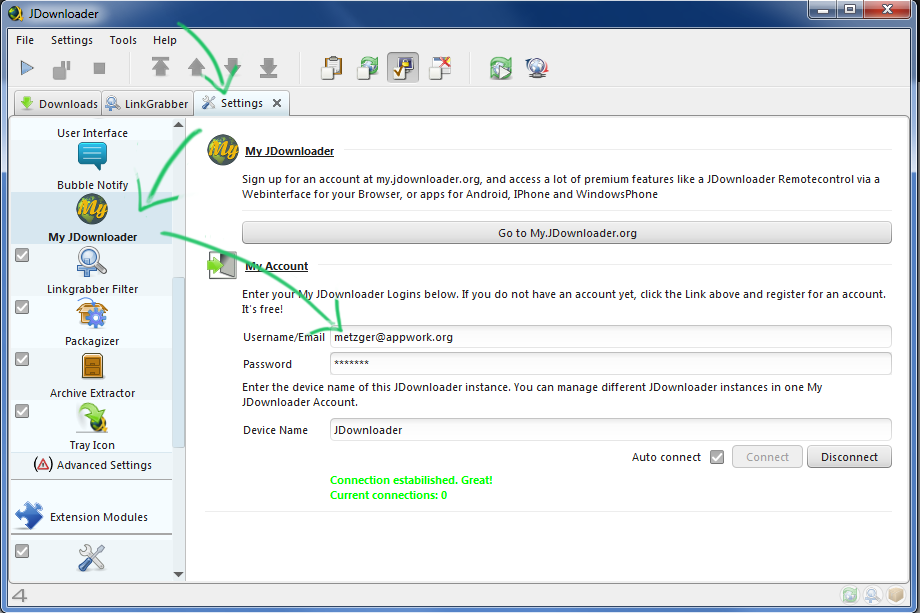This screenshot has height=613, width=920.
Task: Close the Settings tab
Action: point(277,103)
